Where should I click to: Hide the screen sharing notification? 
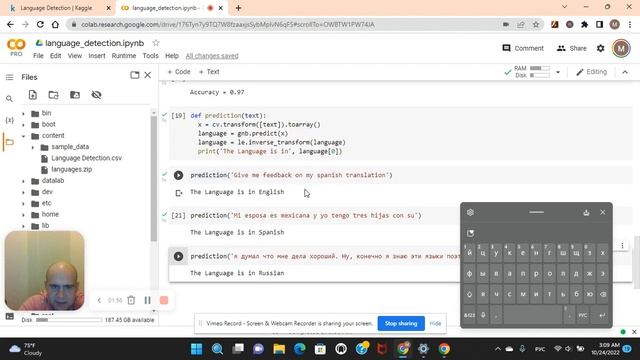436,323
